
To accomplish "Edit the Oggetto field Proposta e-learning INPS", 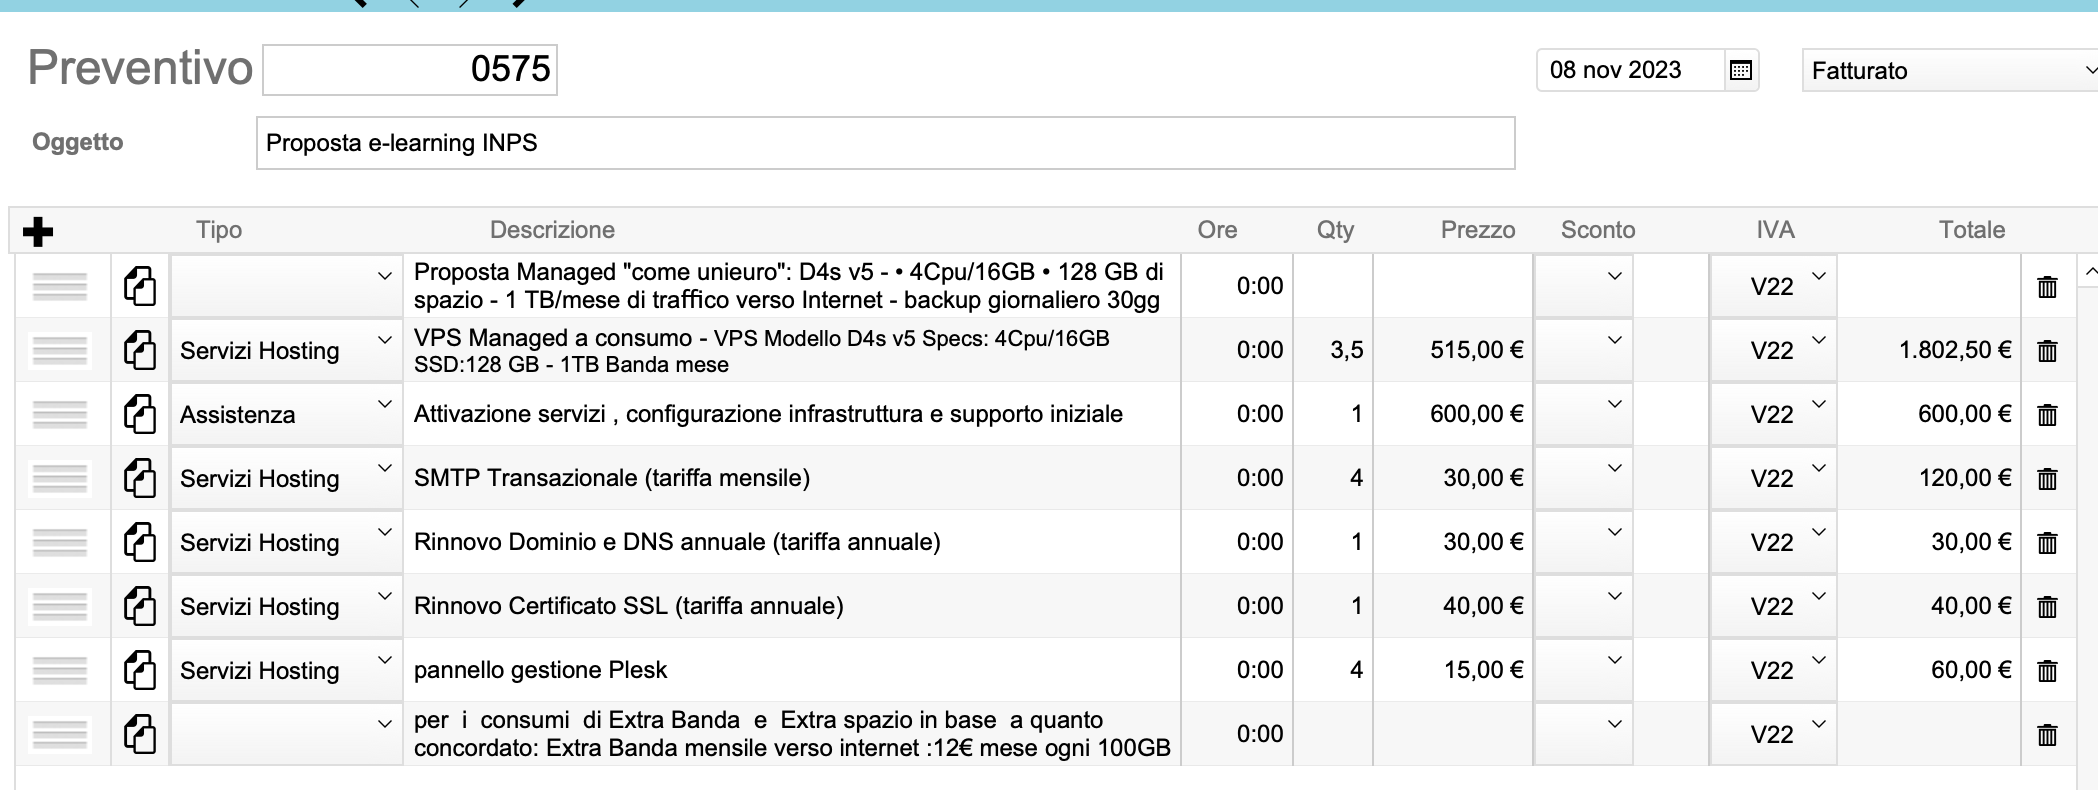I will pos(885,143).
